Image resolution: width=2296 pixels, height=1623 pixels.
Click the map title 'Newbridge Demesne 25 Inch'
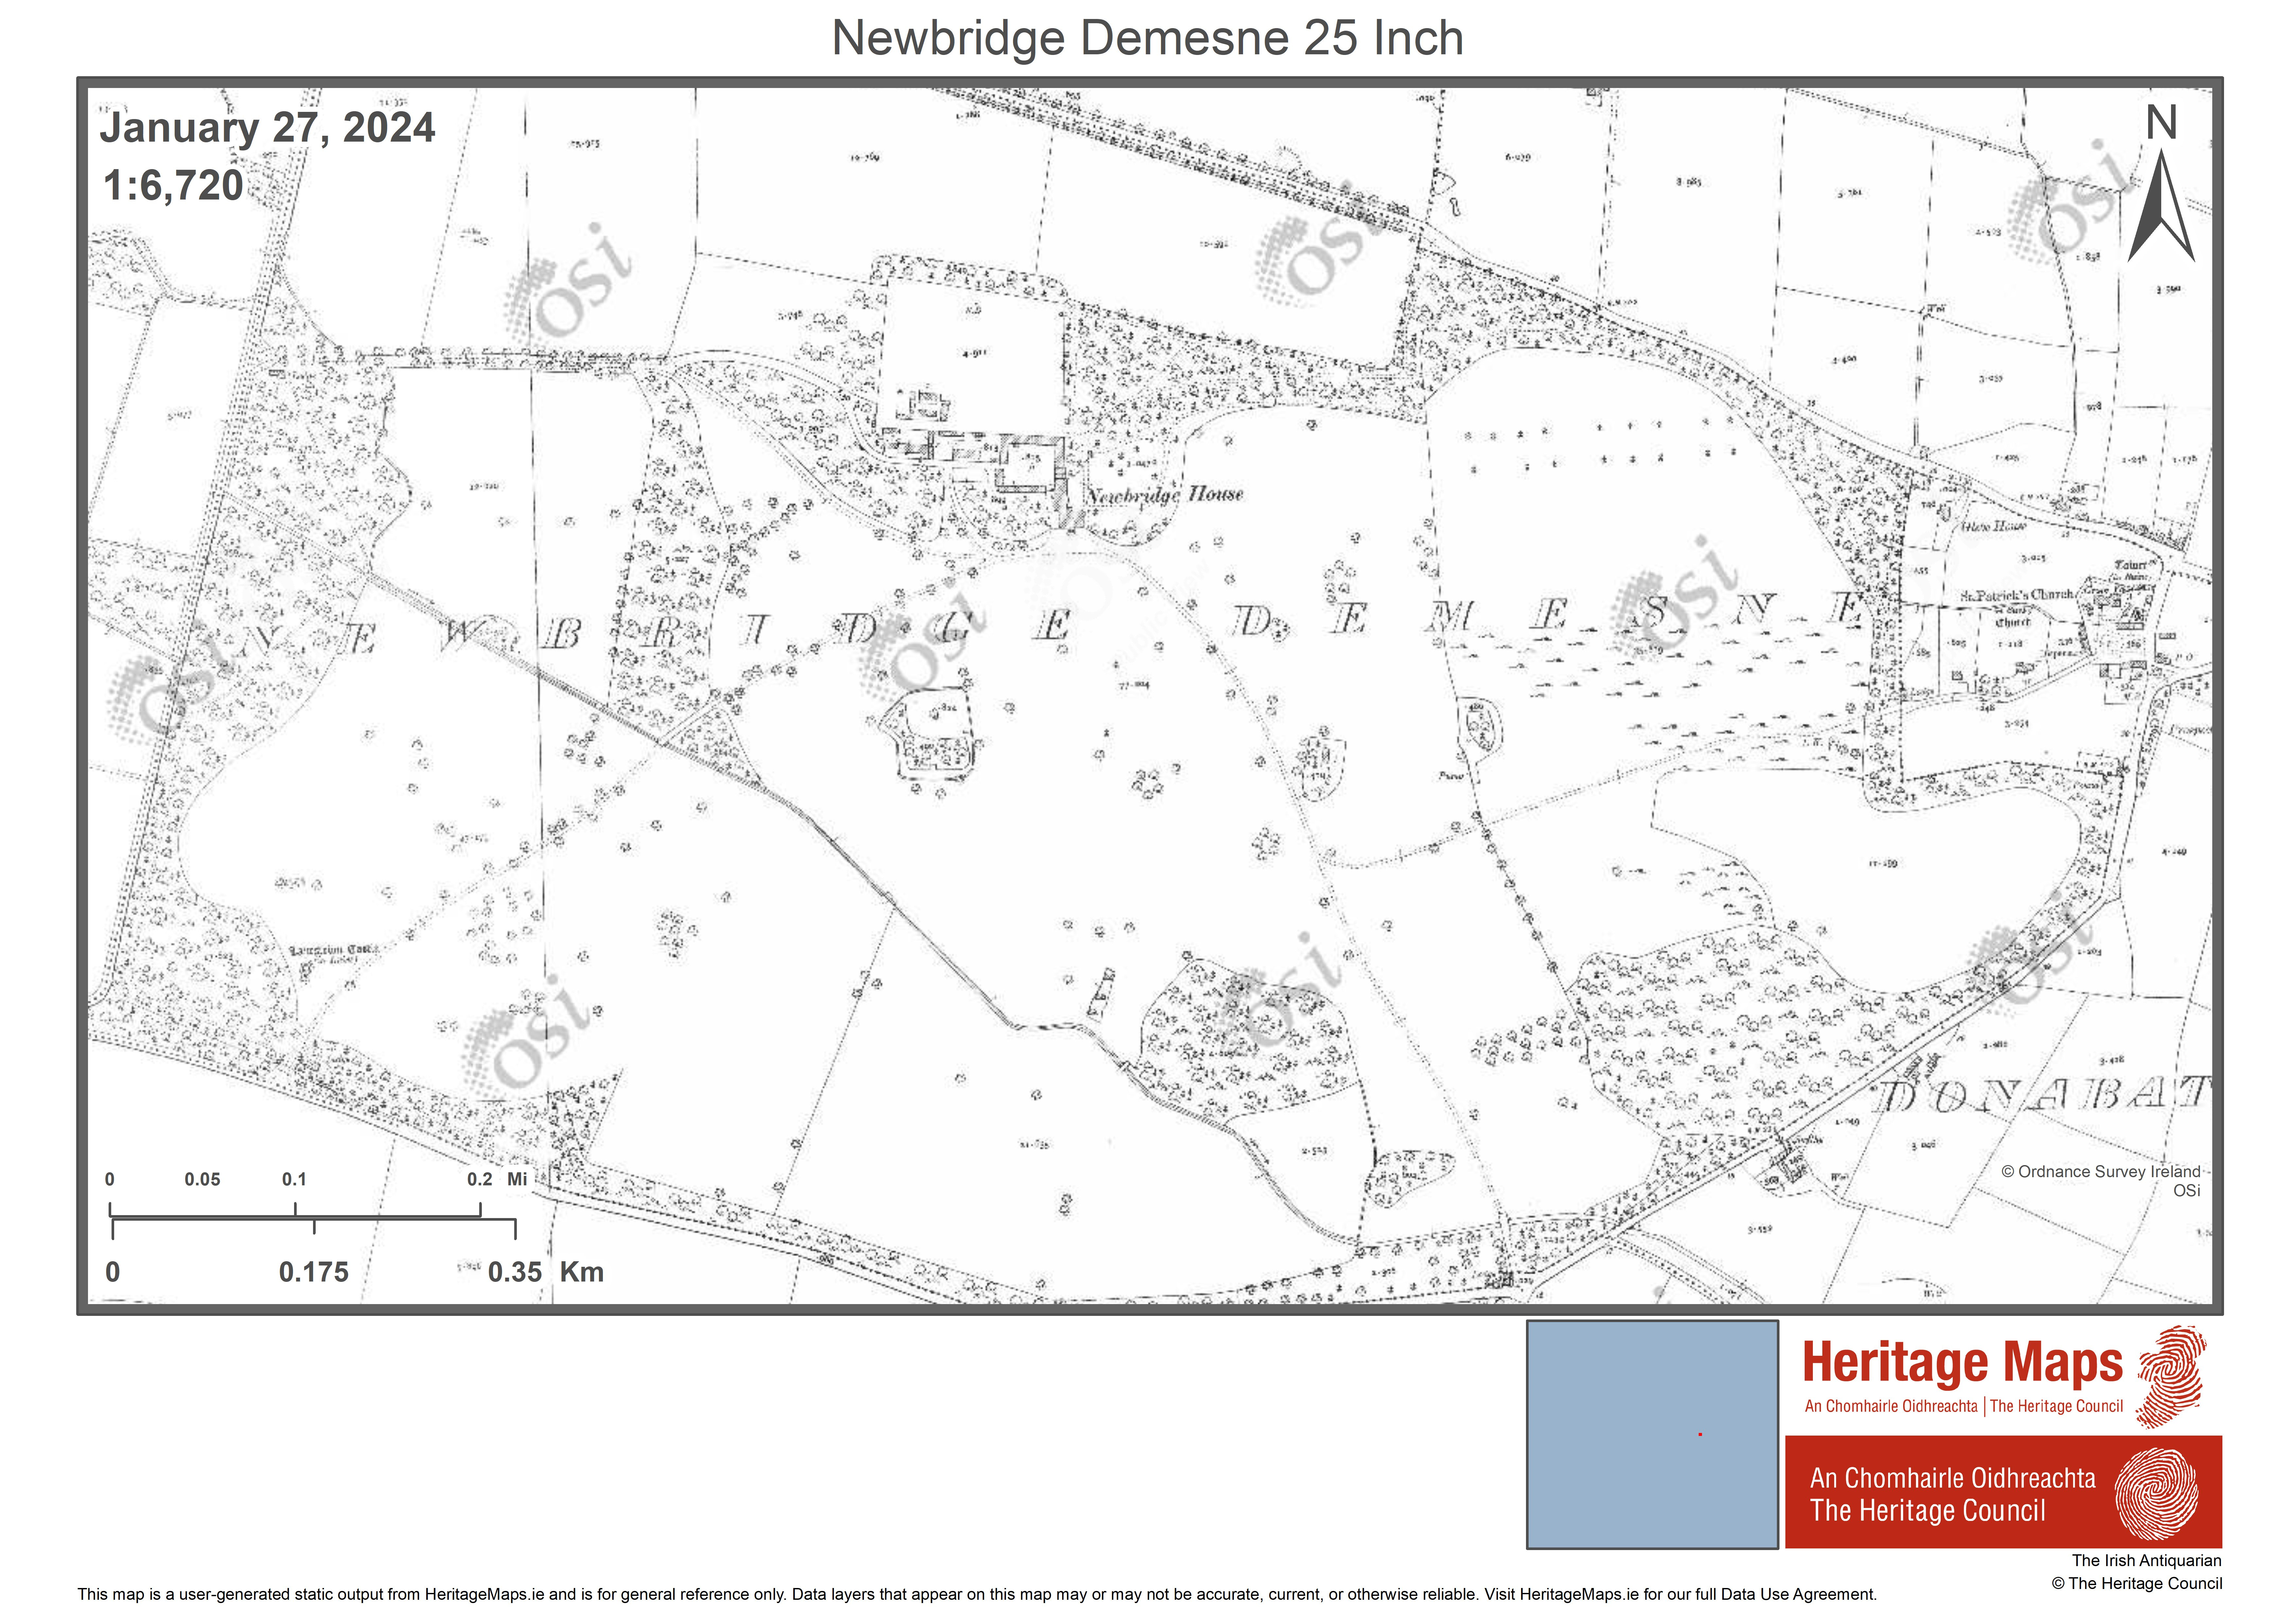[1148, 38]
